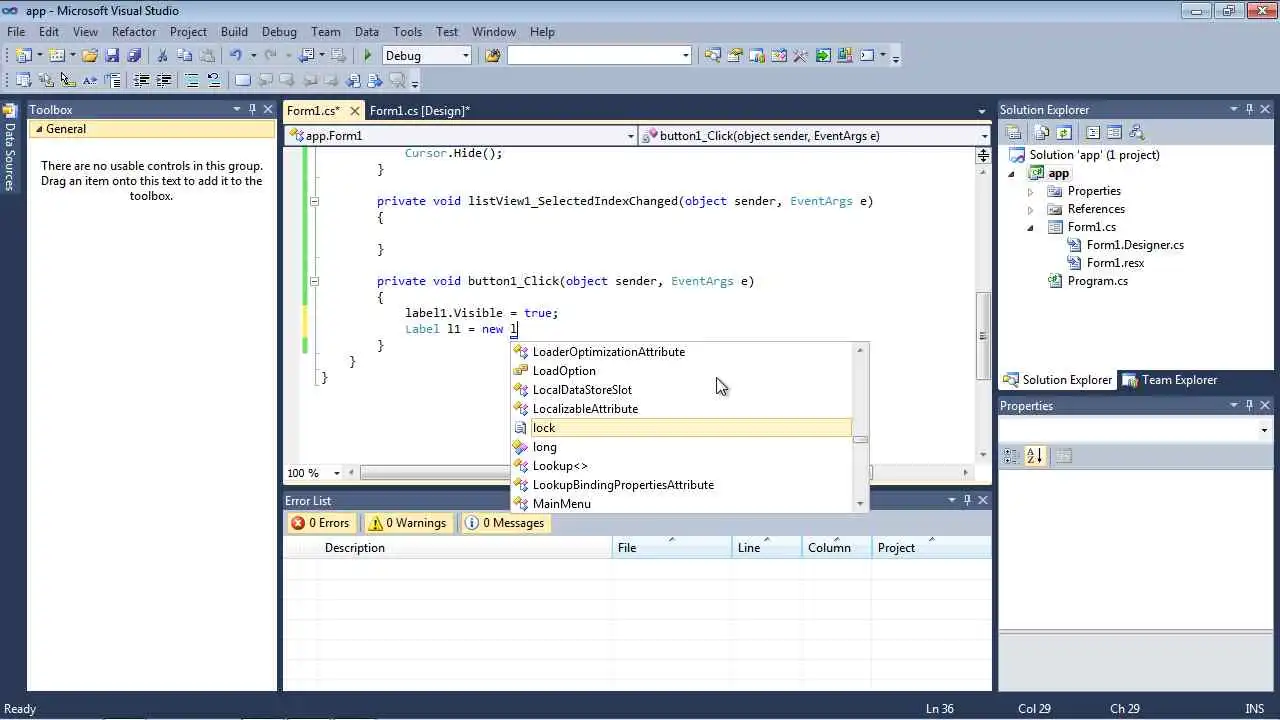Screen dimensions: 1280x720
Task: Sort Error List by Line column
Action: pos(767,547)
